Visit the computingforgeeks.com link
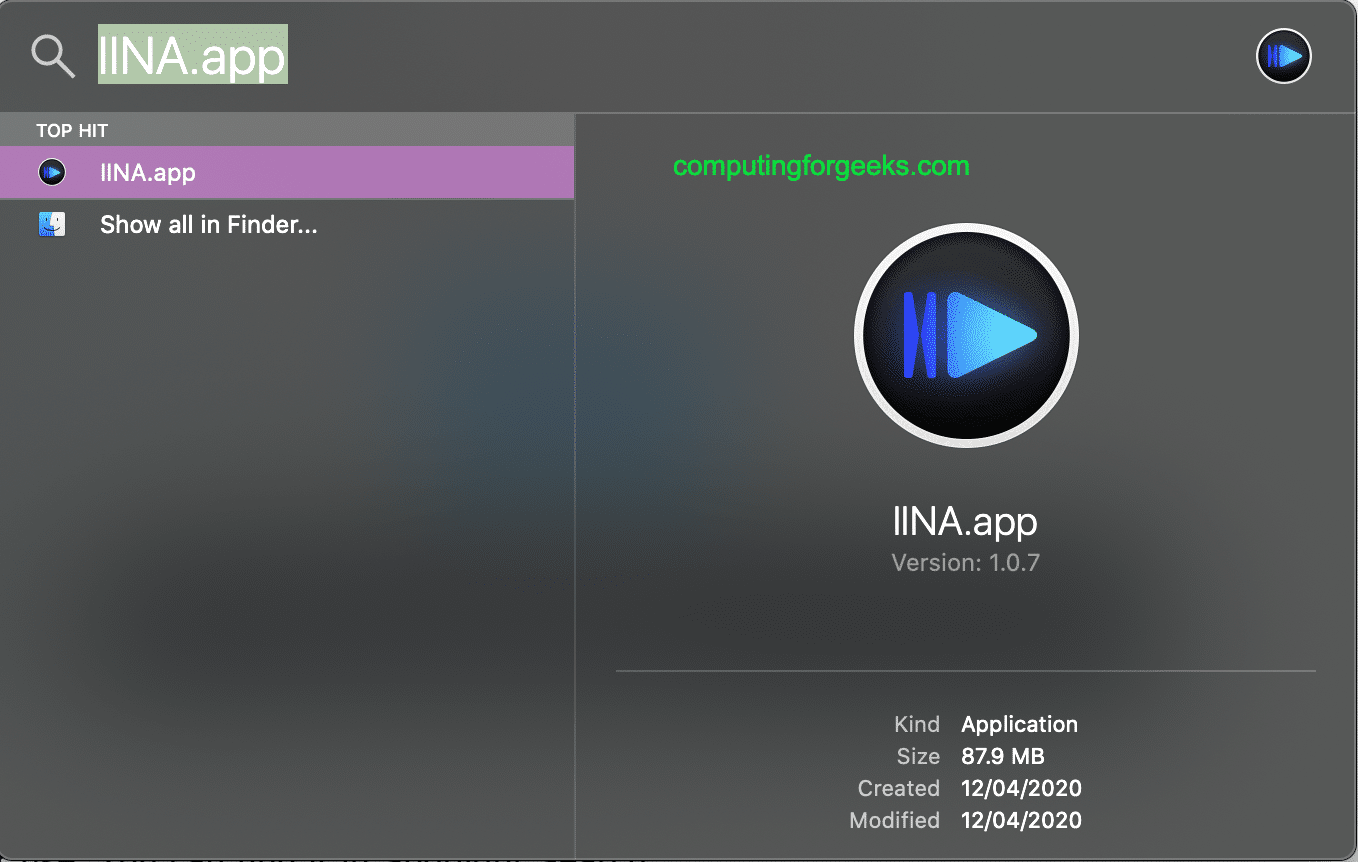 (x=822, y=166)
